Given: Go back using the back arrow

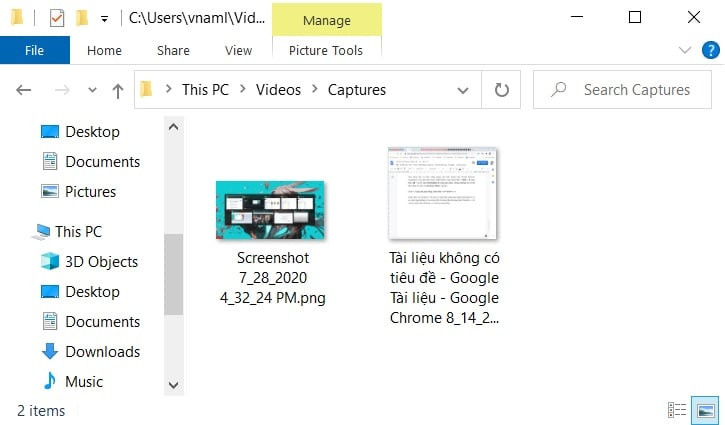Looking at the screenshot, I should 24,90.
